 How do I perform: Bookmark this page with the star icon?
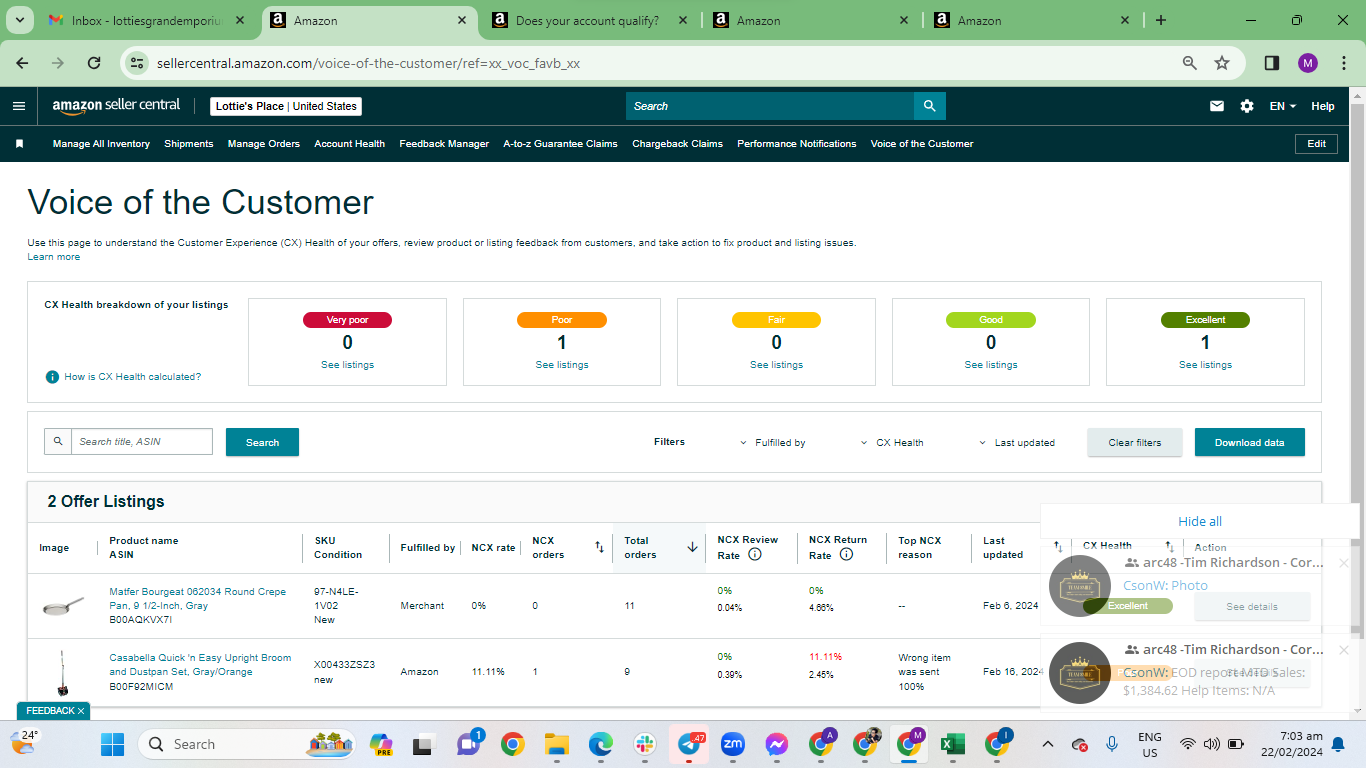click(x=1222, y=63)
